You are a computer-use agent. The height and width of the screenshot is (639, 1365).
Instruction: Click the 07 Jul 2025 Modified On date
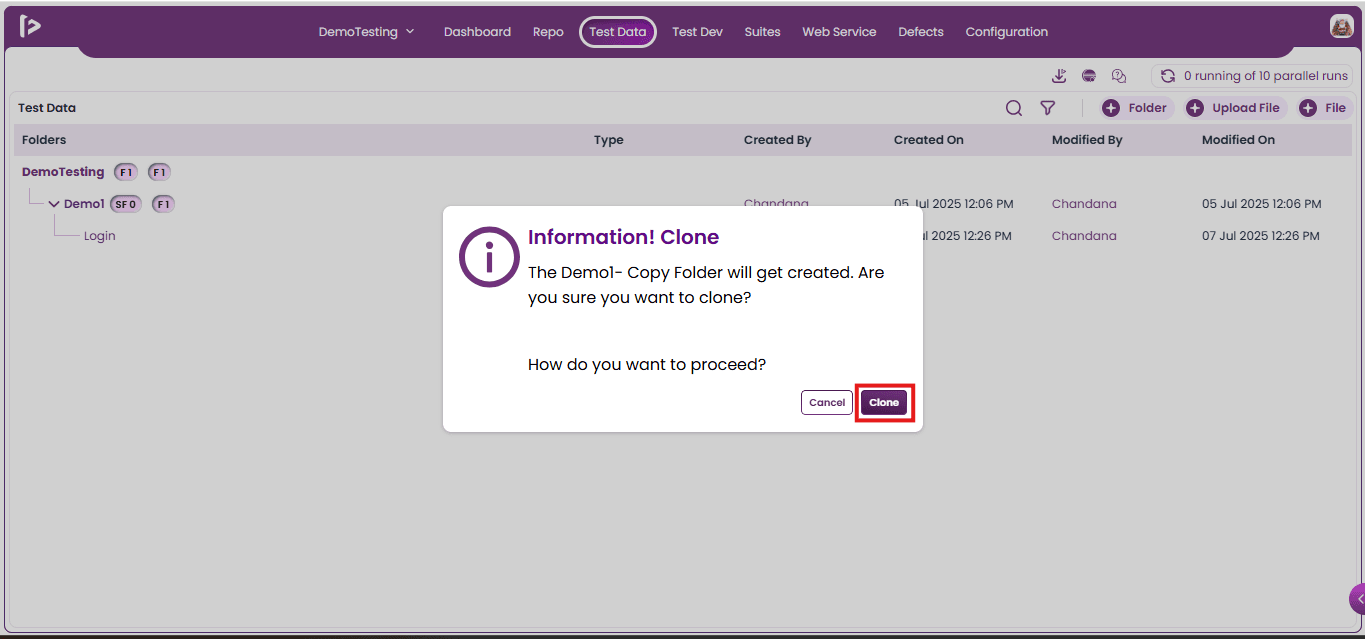tap(1260, 236)
